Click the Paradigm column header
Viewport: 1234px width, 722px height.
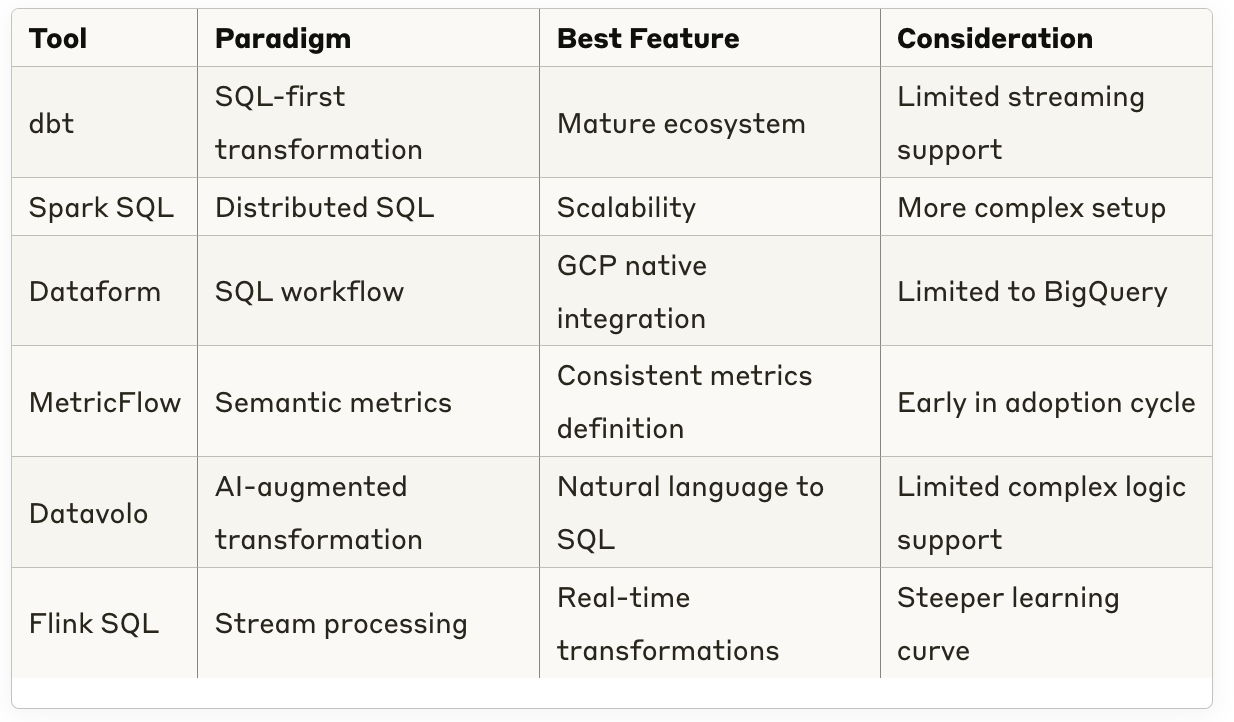click(283, 39)
